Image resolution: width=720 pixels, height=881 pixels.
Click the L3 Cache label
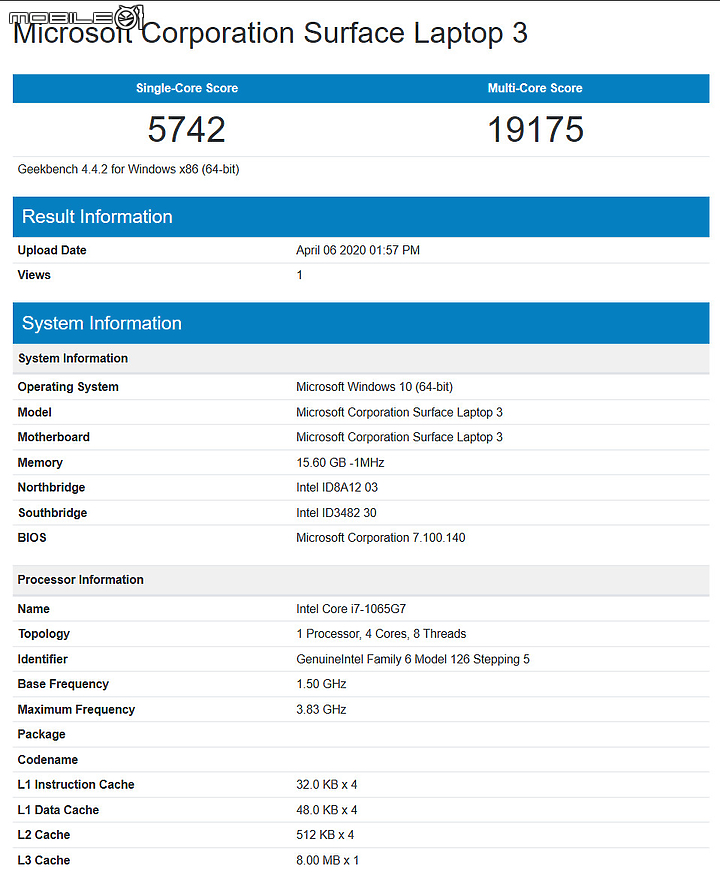pyautogui.click(x=43, y=860)
